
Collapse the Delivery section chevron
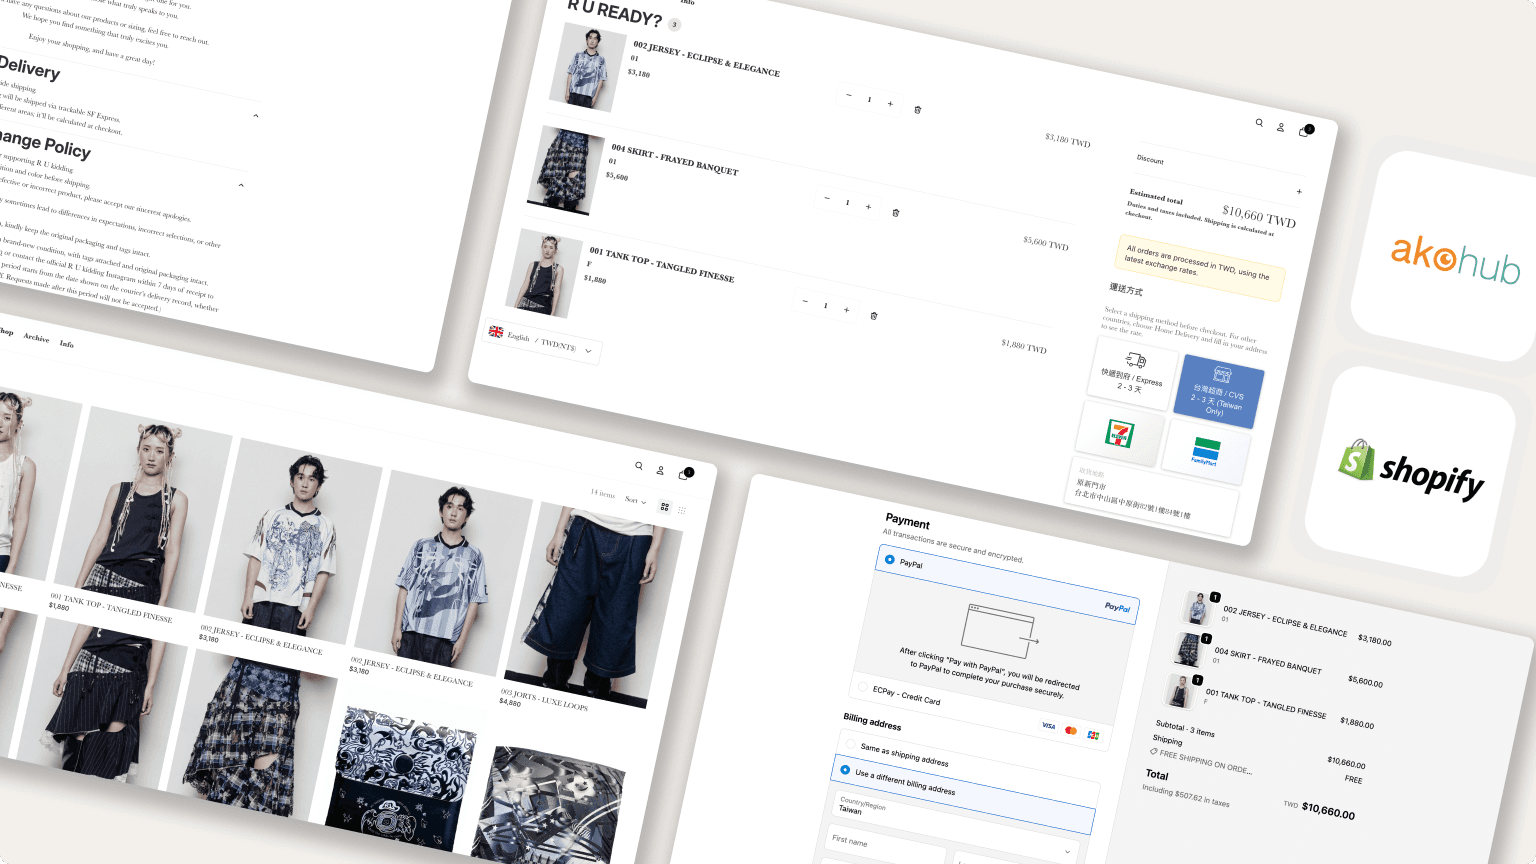(x=256, y=116)
